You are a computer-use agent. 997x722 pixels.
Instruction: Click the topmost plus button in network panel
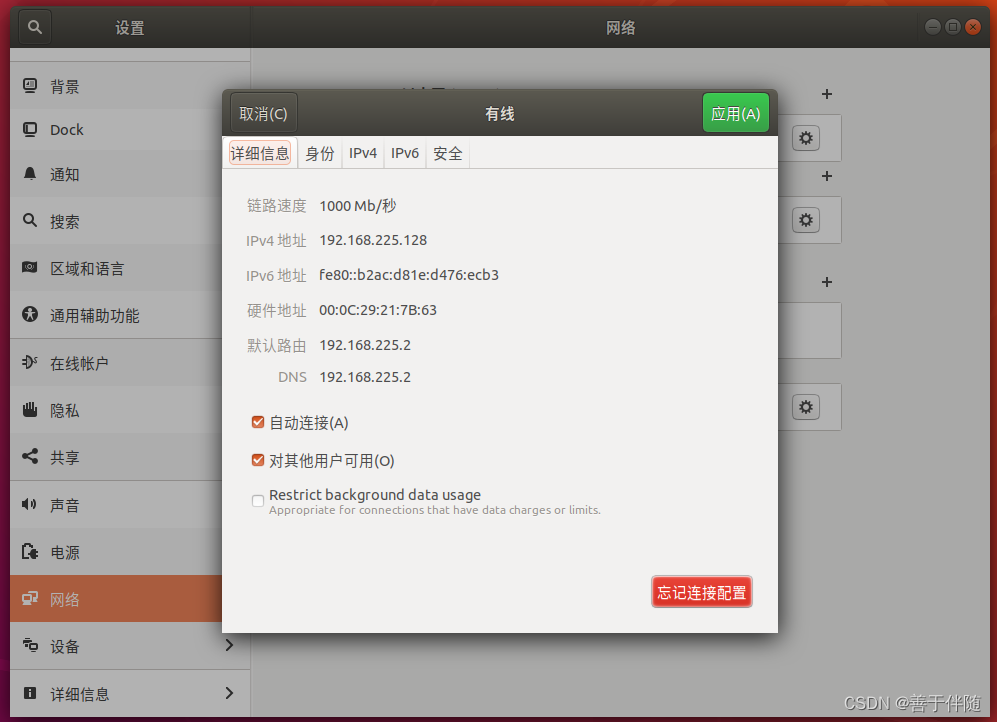[827, 94]
